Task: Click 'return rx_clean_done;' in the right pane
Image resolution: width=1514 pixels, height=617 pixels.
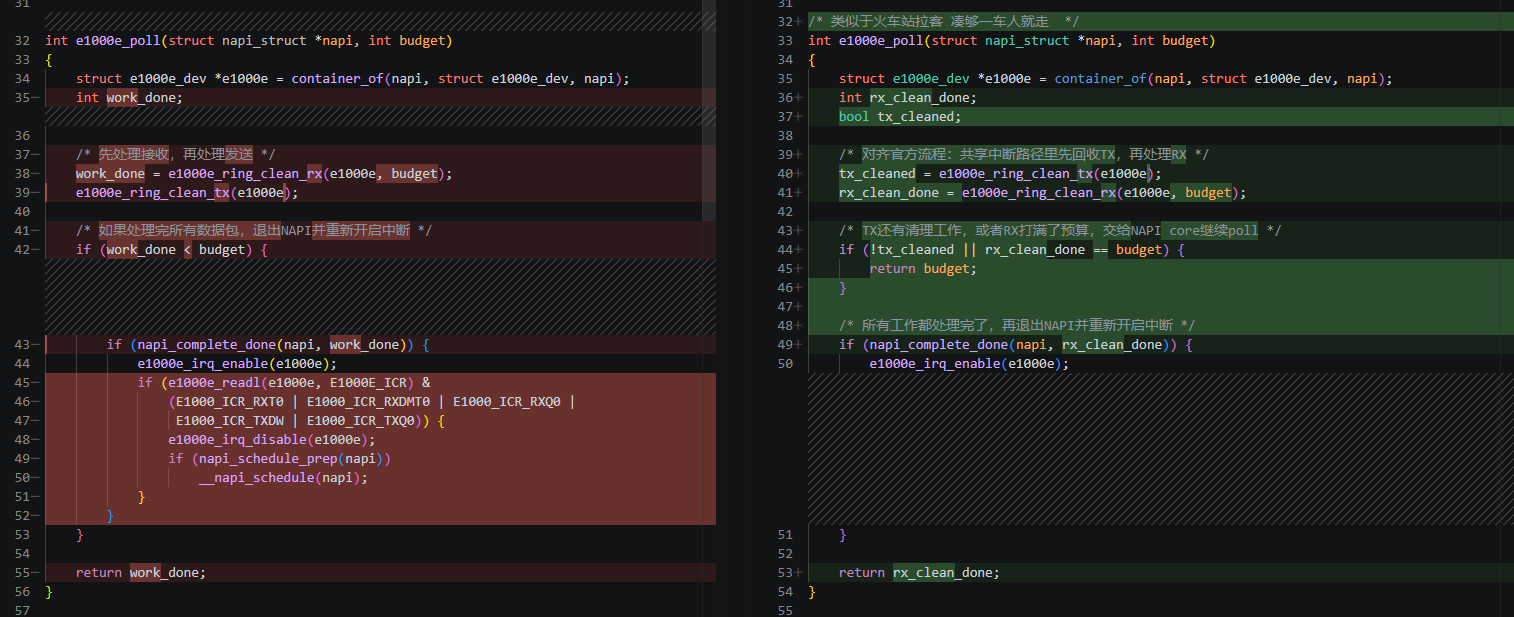Action: (919, 572)
